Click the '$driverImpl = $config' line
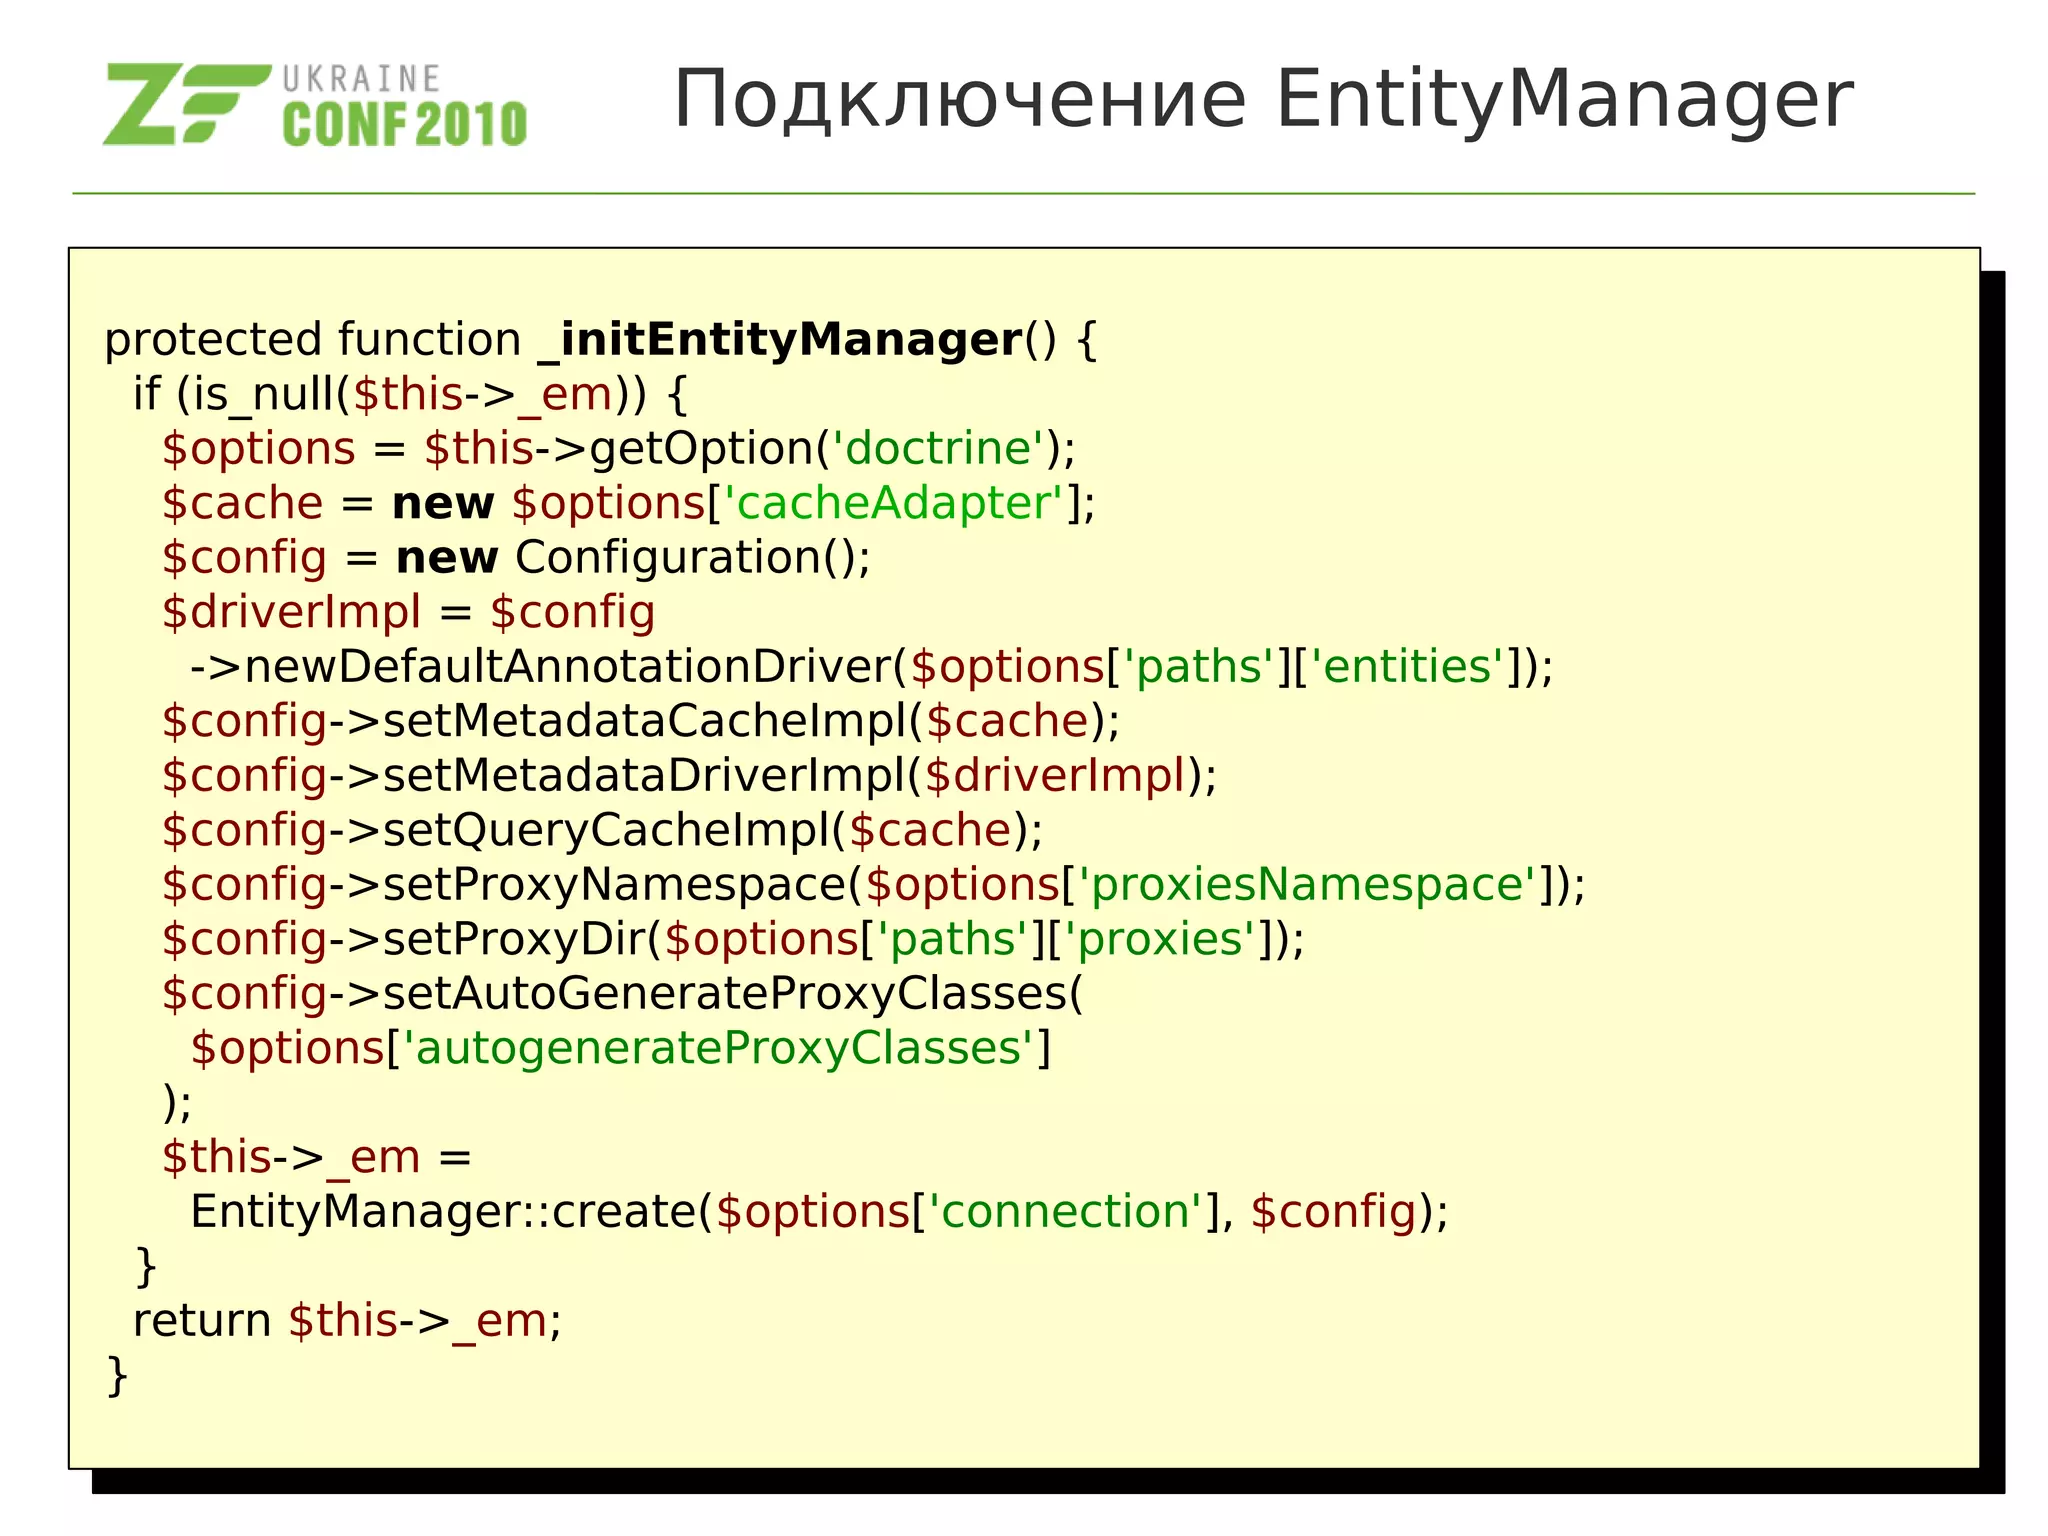 coord(409,612)
